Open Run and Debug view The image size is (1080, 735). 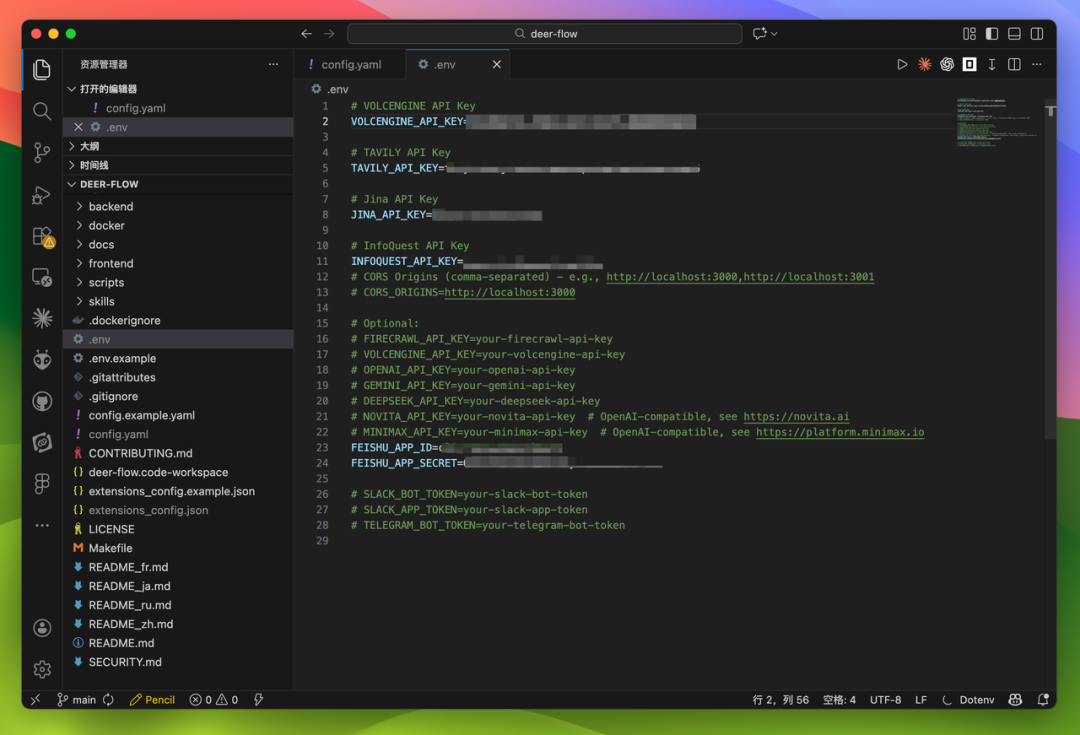pyautogui.click(x=42, y=195)
